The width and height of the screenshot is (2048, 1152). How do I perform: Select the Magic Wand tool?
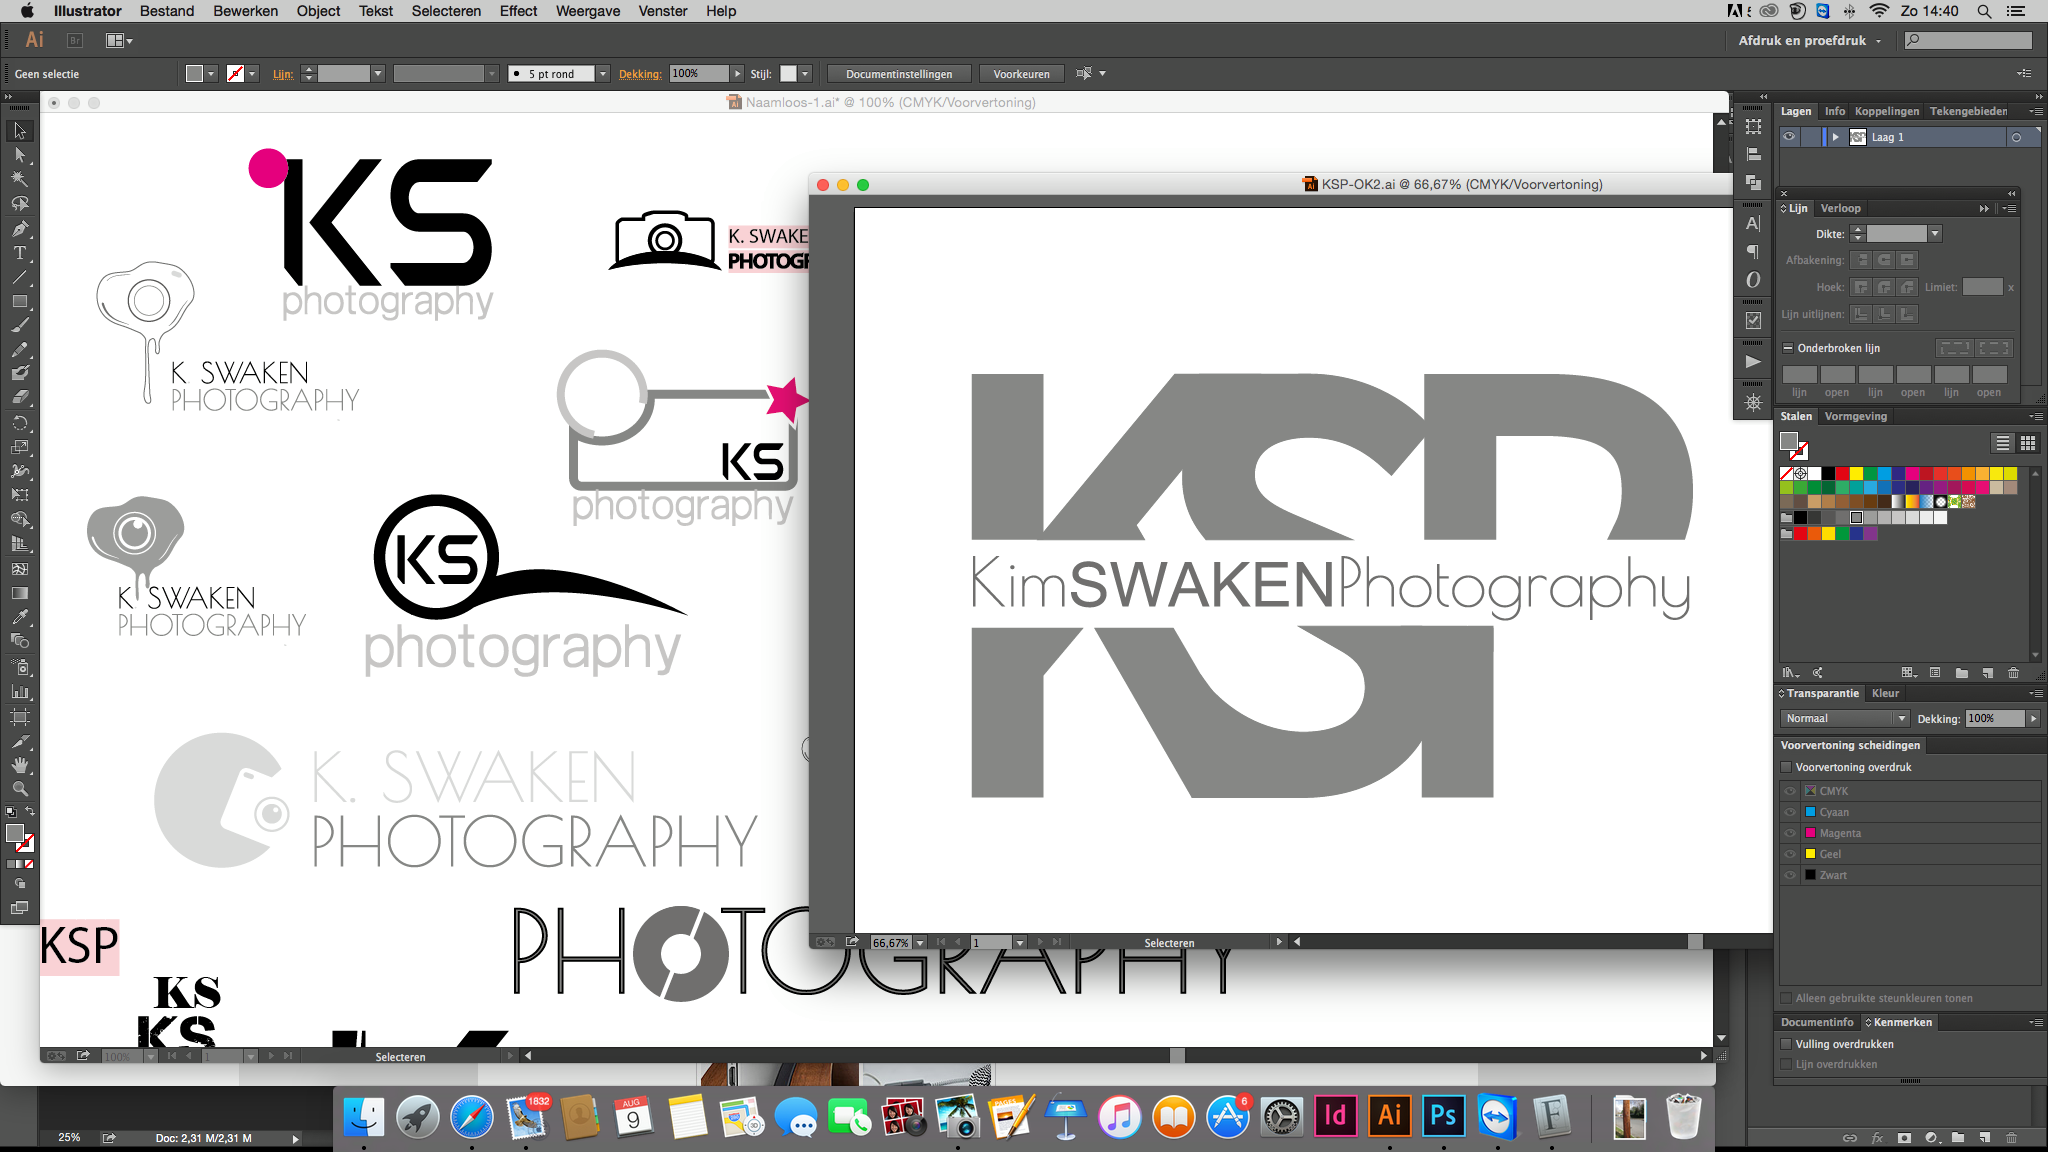tap(19, 179)
